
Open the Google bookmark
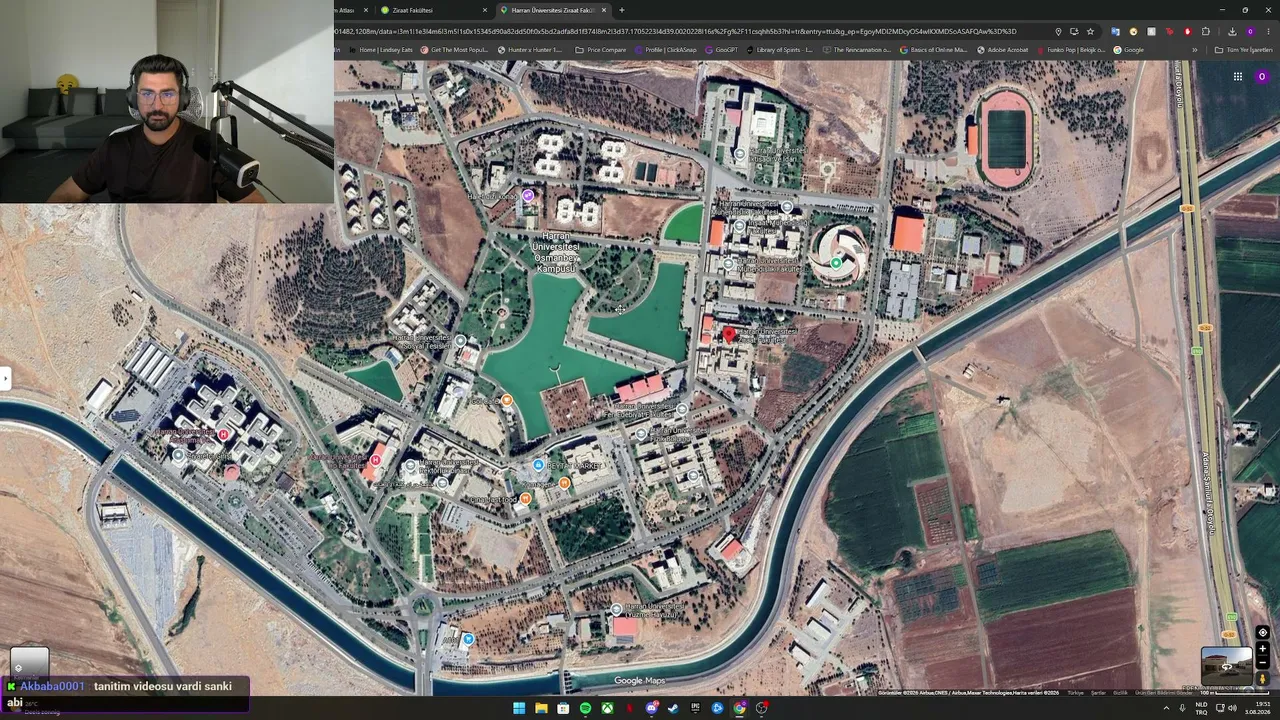coord(1129,50)
